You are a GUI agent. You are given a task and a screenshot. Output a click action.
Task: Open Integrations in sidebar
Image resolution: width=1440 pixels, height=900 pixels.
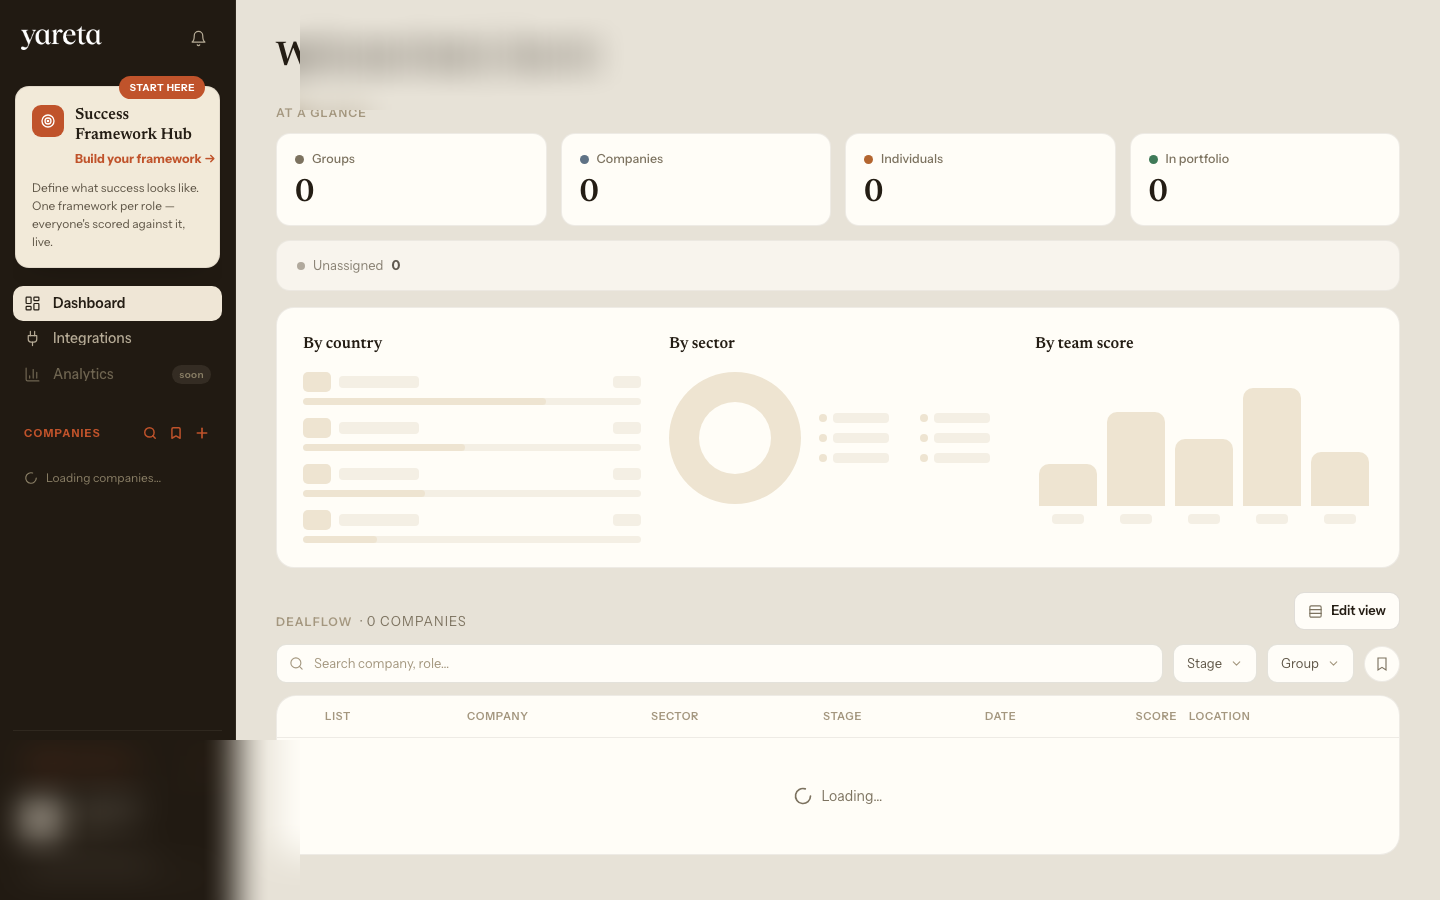click(117, 338)
